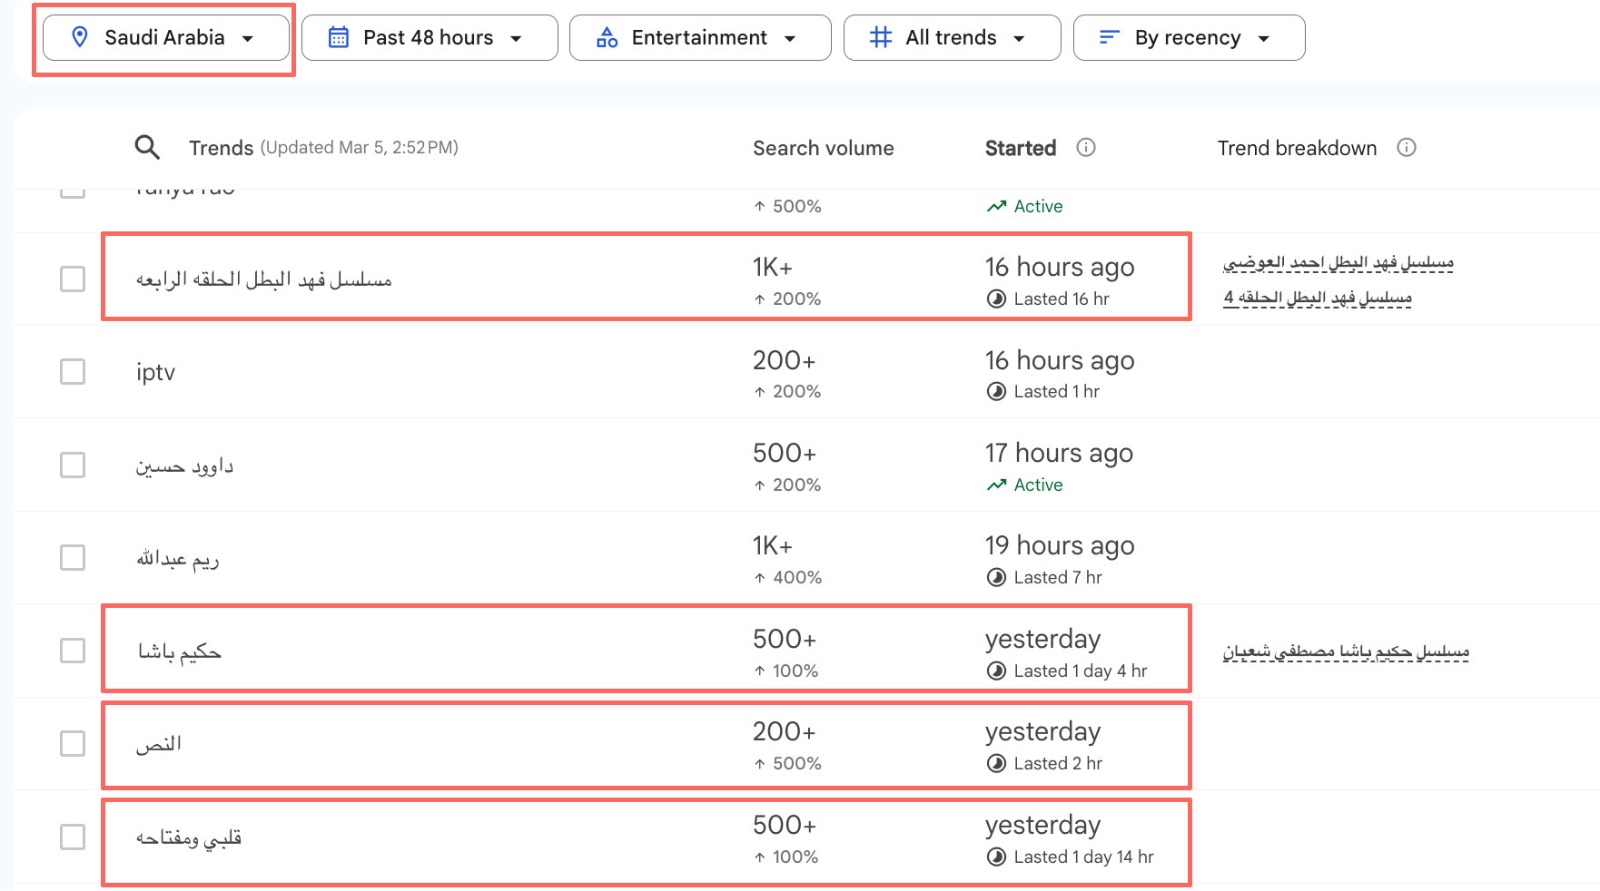Click the النص trend name
Viewport: 1600px width, 891px height.
tap(159, 744)
